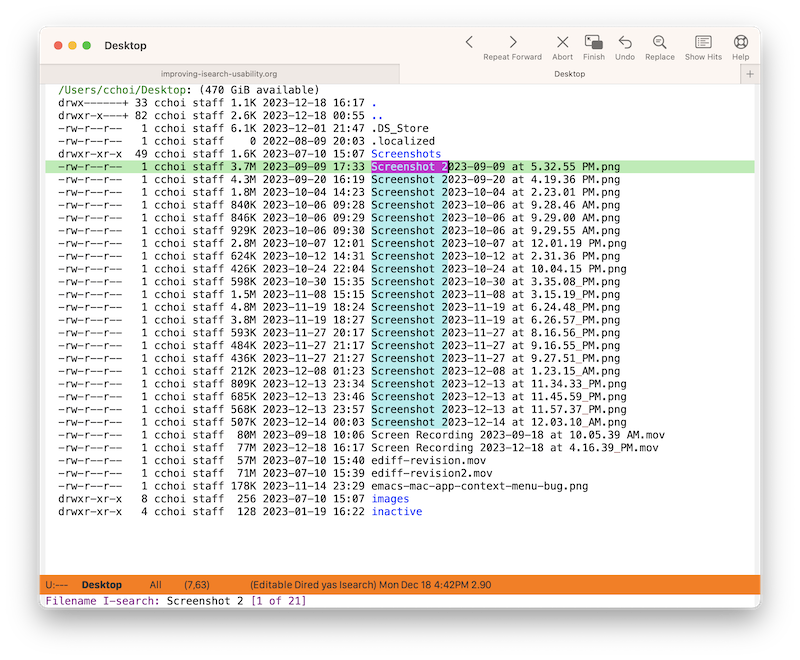800x660 pixels.
Task: Click the mode list 'Editable Dired yas Isearch'
Action: coord(313,585)
